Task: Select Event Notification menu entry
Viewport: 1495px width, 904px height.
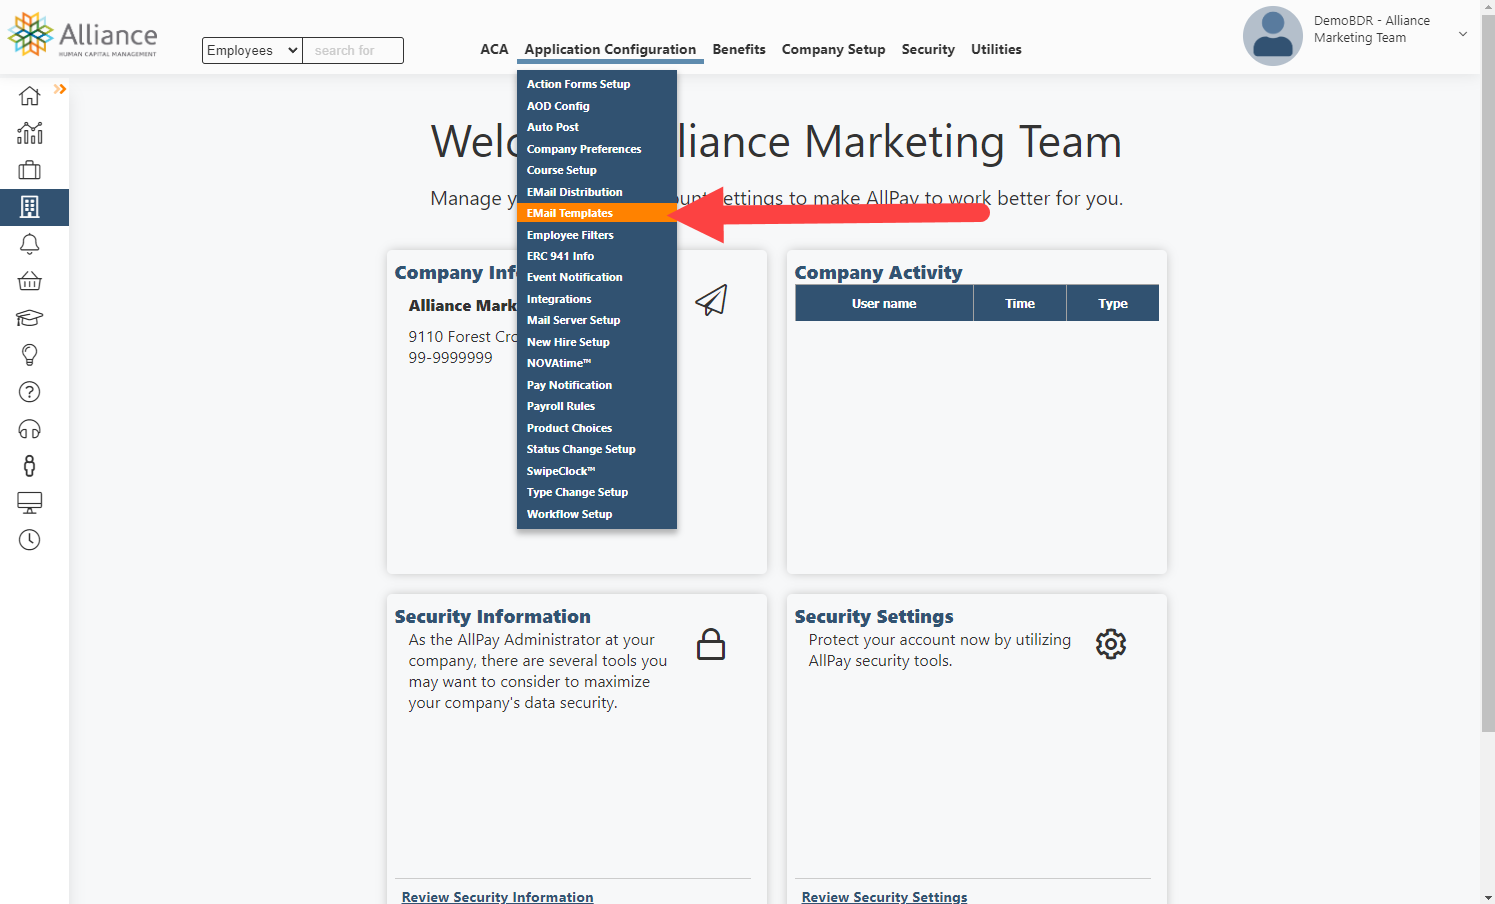Action: 597,277
